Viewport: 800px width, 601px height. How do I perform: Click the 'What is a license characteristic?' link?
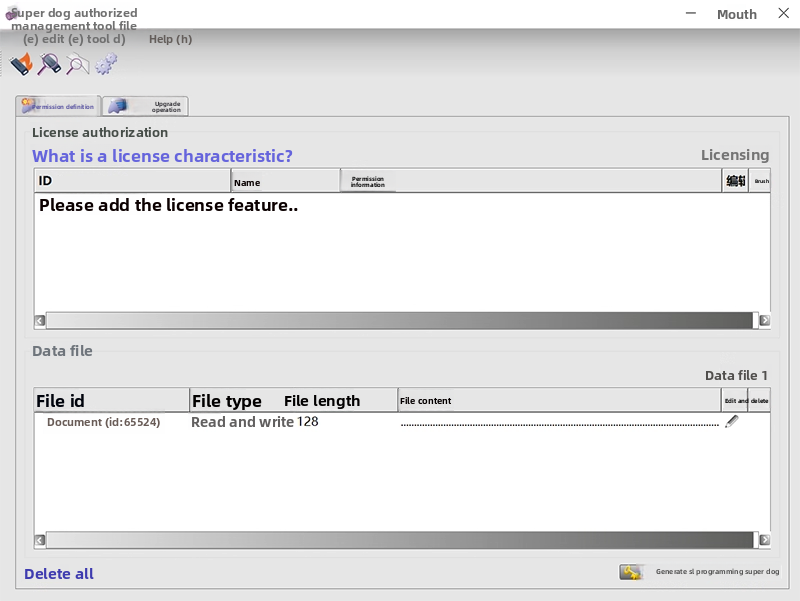click(x=162, y=156)
